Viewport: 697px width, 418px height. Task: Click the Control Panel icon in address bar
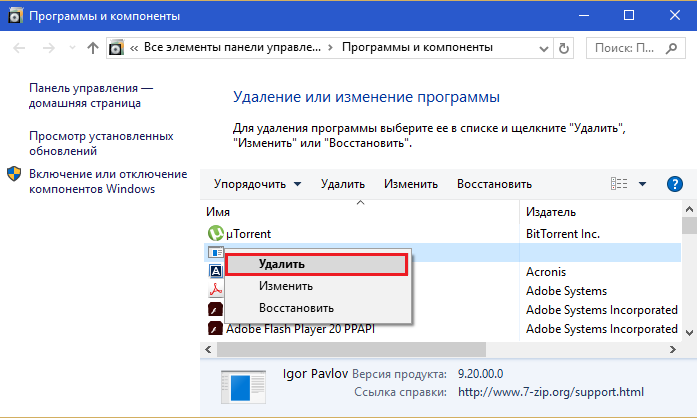click(116, 48)
